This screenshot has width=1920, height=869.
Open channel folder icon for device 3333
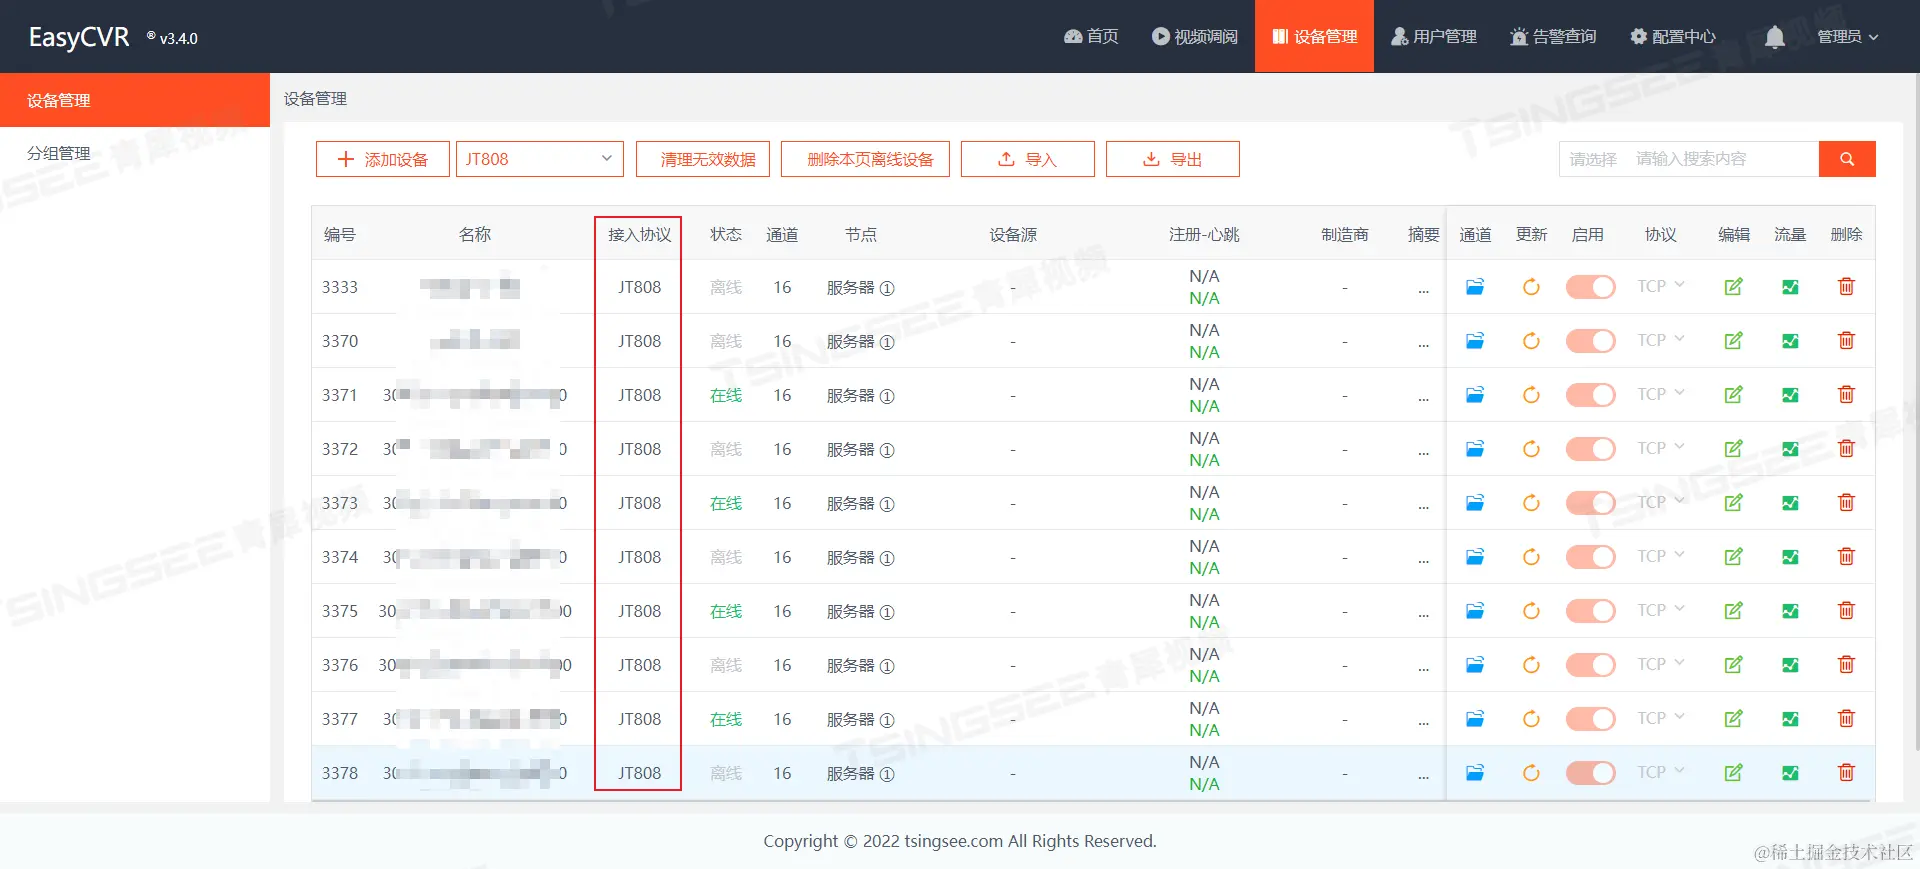click(x=1475, y=287)
